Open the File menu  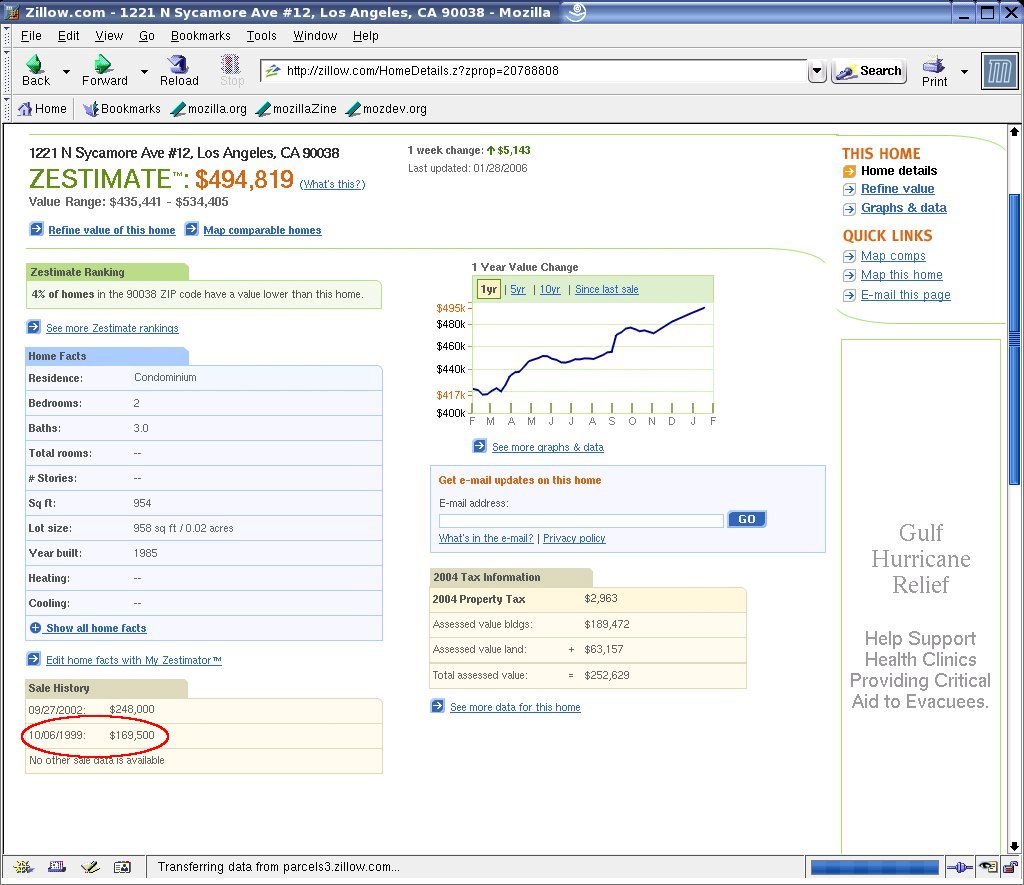pos(31,36)
